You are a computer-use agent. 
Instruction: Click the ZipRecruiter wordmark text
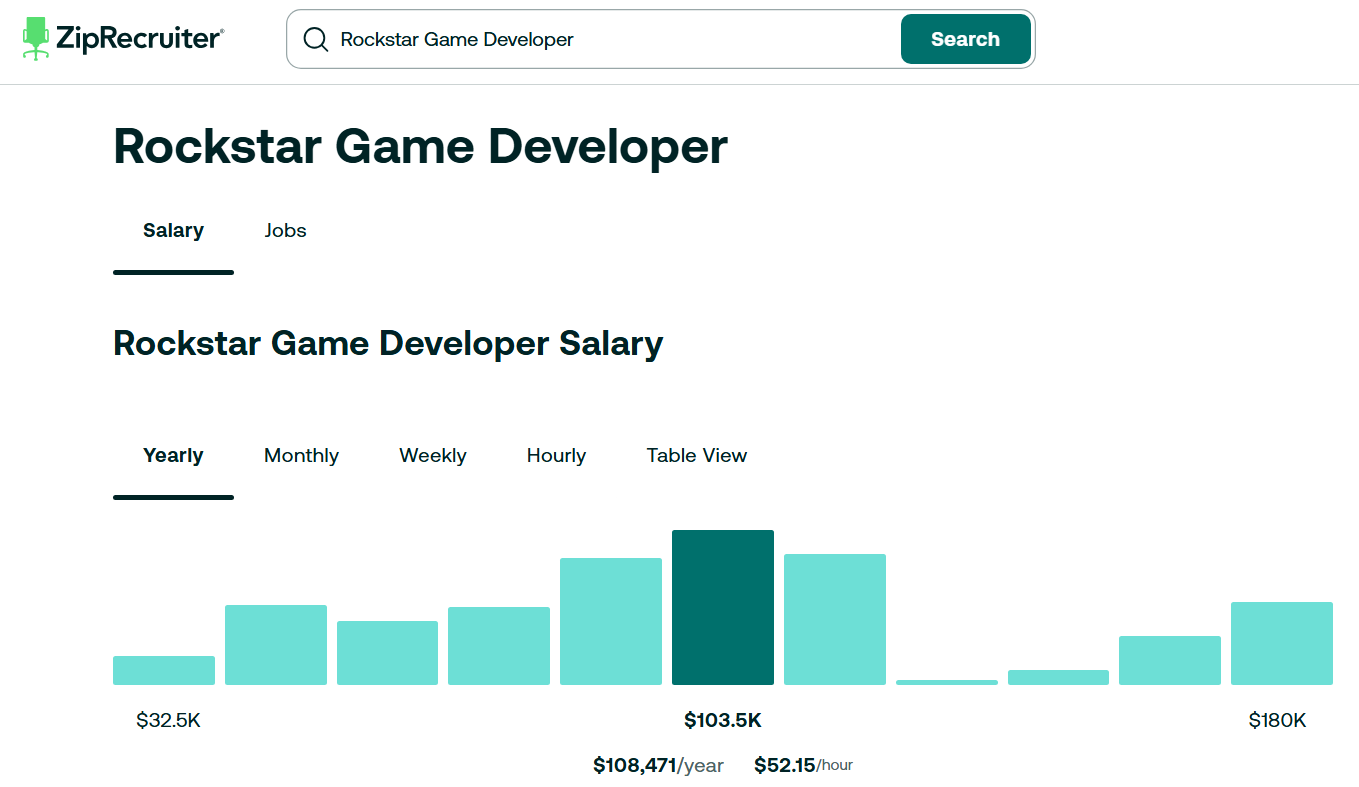(x=140, y=39)
